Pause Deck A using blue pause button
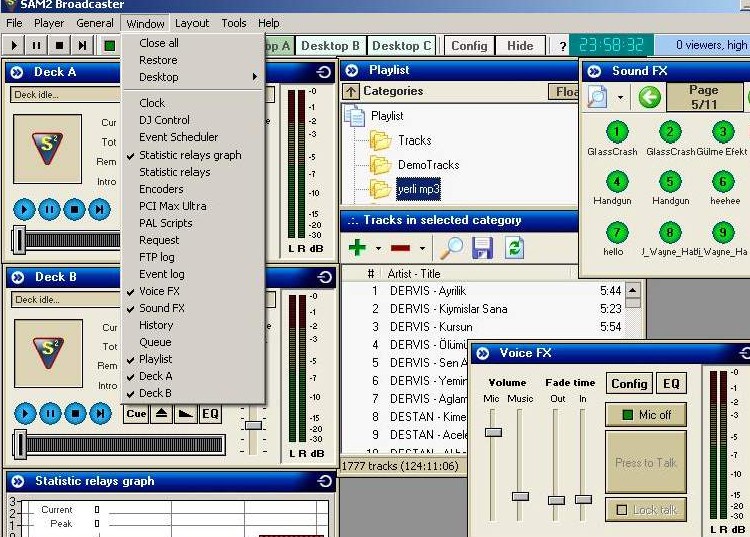 (49, 209)
